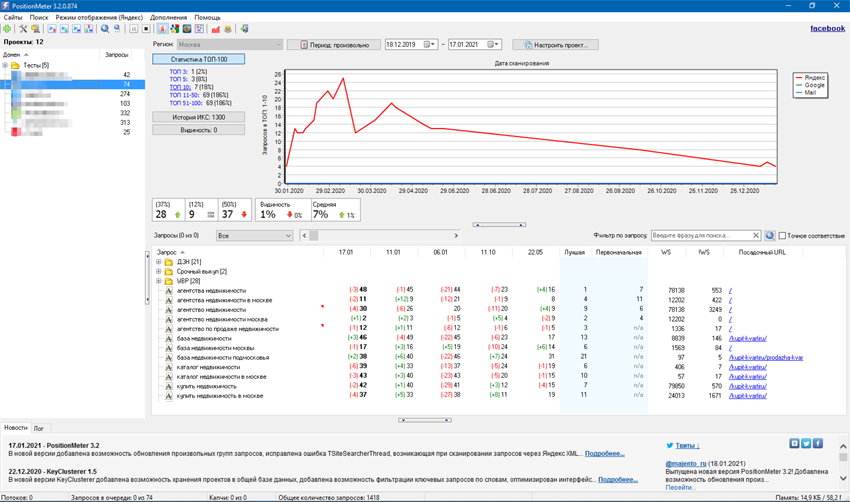Start Mail scan via blue-marked play icon
This screenshot has height=502, width=850.
[76, 29]
